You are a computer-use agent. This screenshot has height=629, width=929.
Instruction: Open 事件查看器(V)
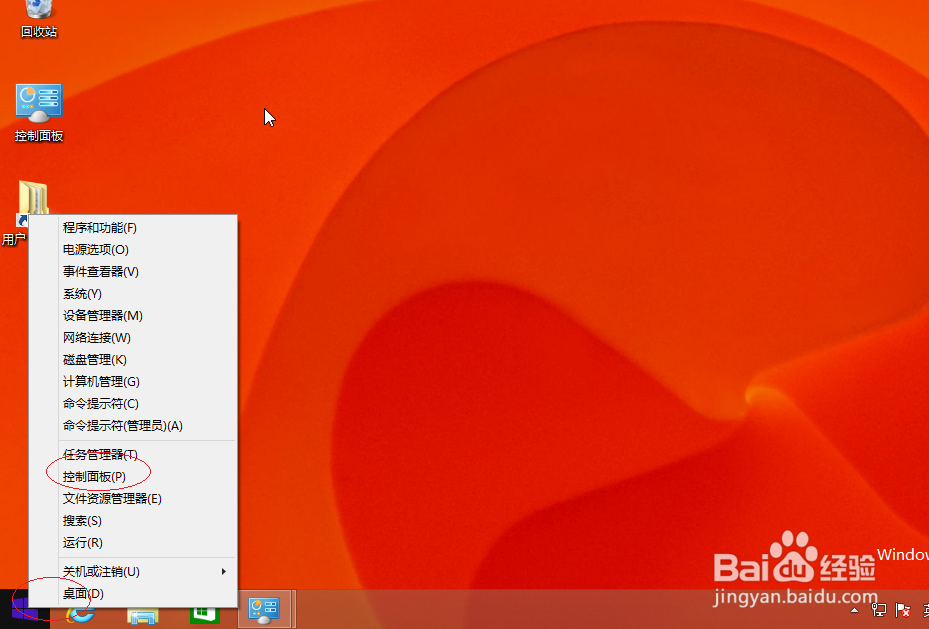133,272
